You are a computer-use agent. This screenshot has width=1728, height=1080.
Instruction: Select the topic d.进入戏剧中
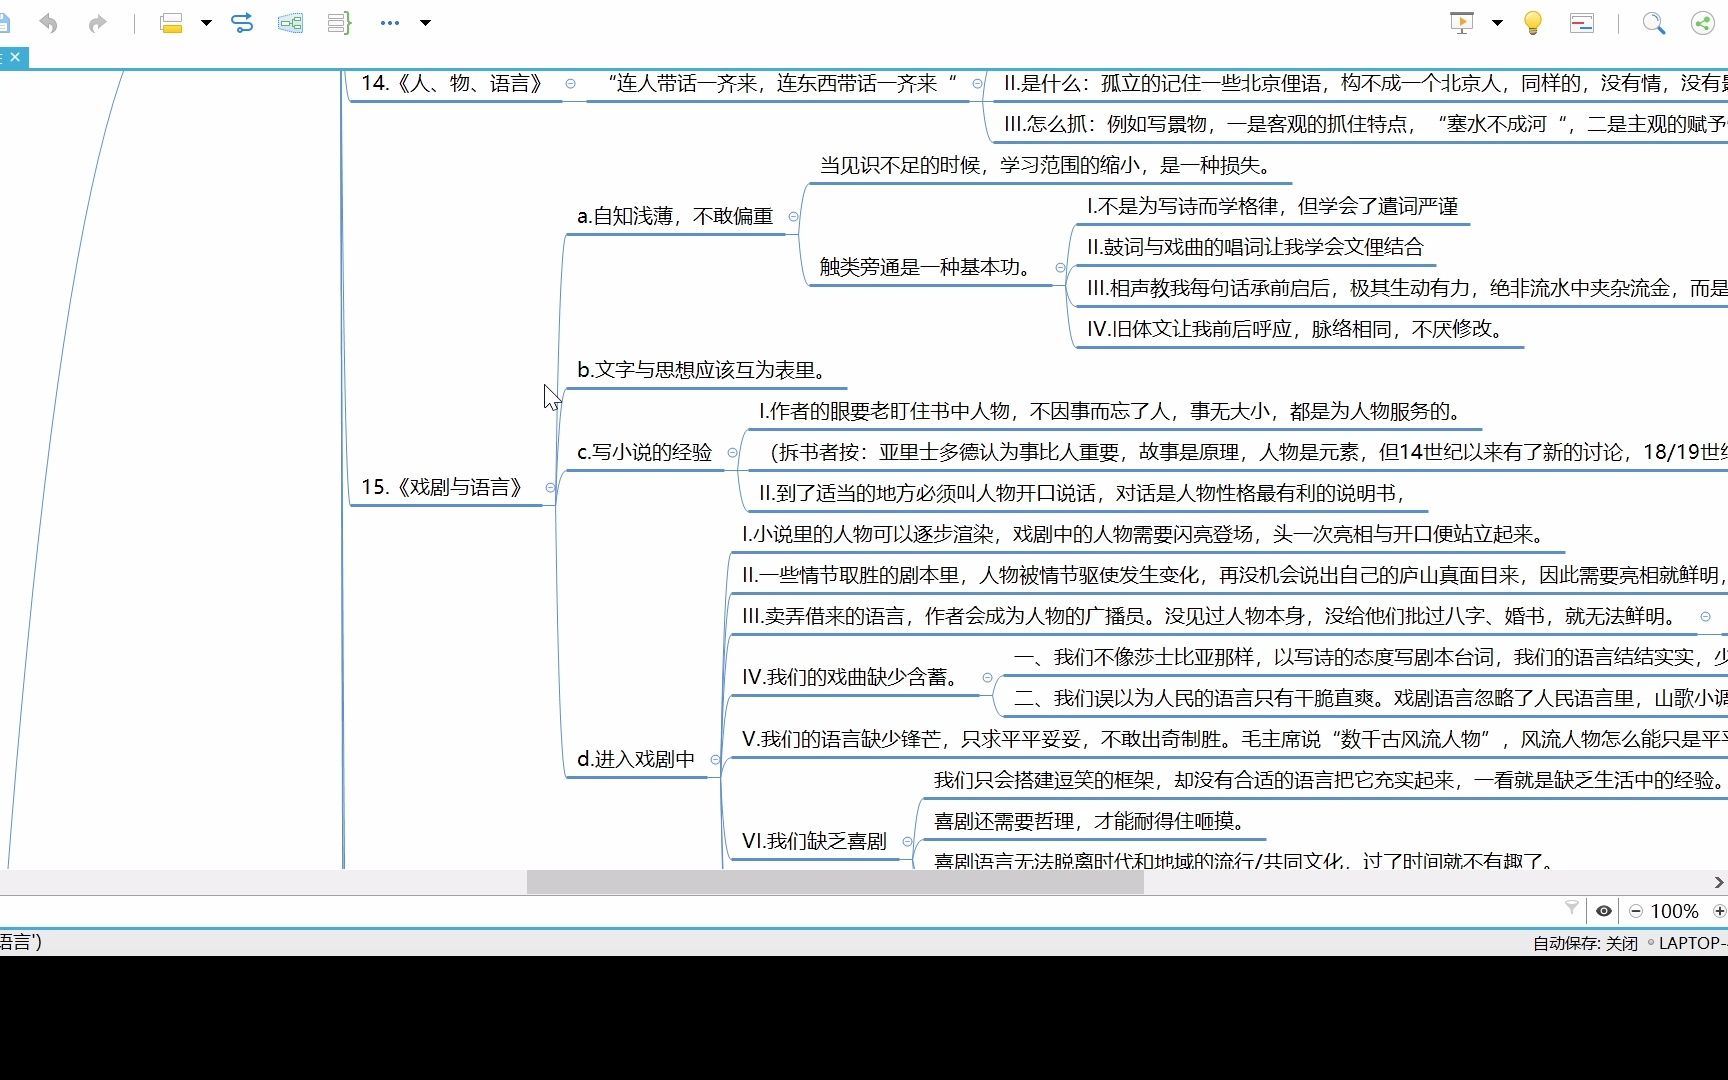tap(636, 759)
